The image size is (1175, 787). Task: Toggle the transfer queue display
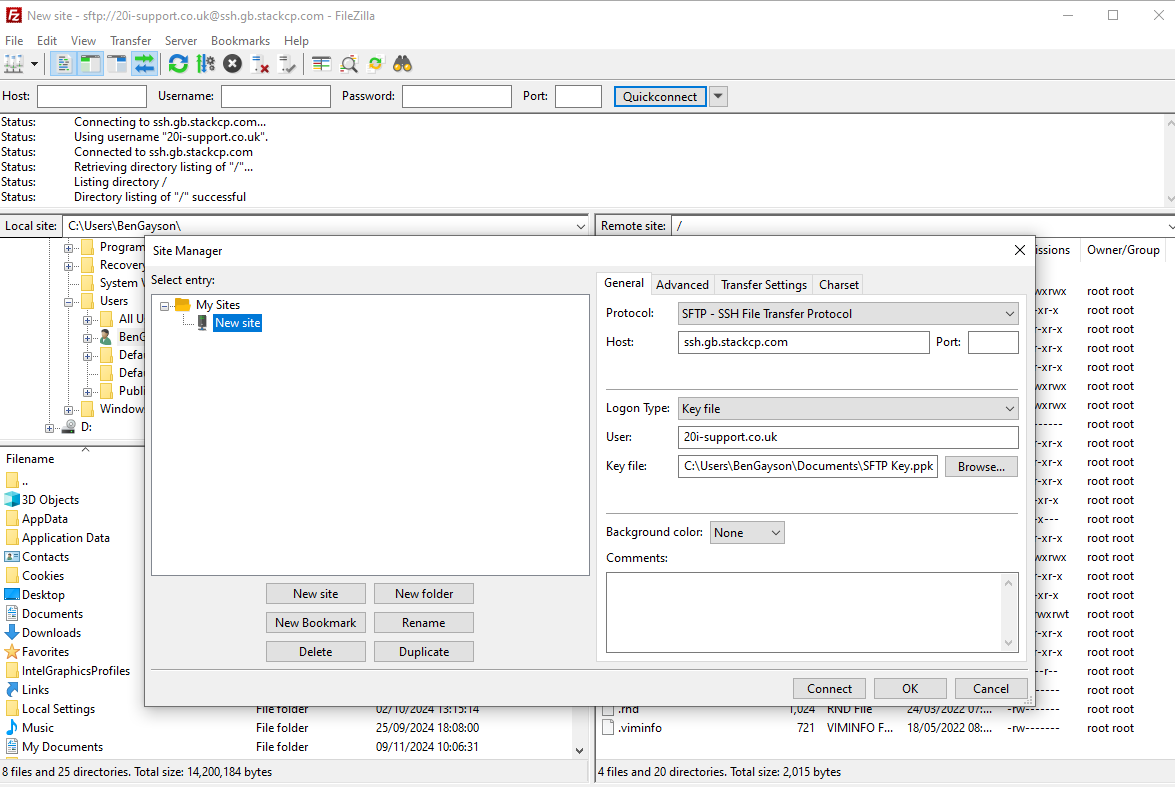(x=144, y=64)
